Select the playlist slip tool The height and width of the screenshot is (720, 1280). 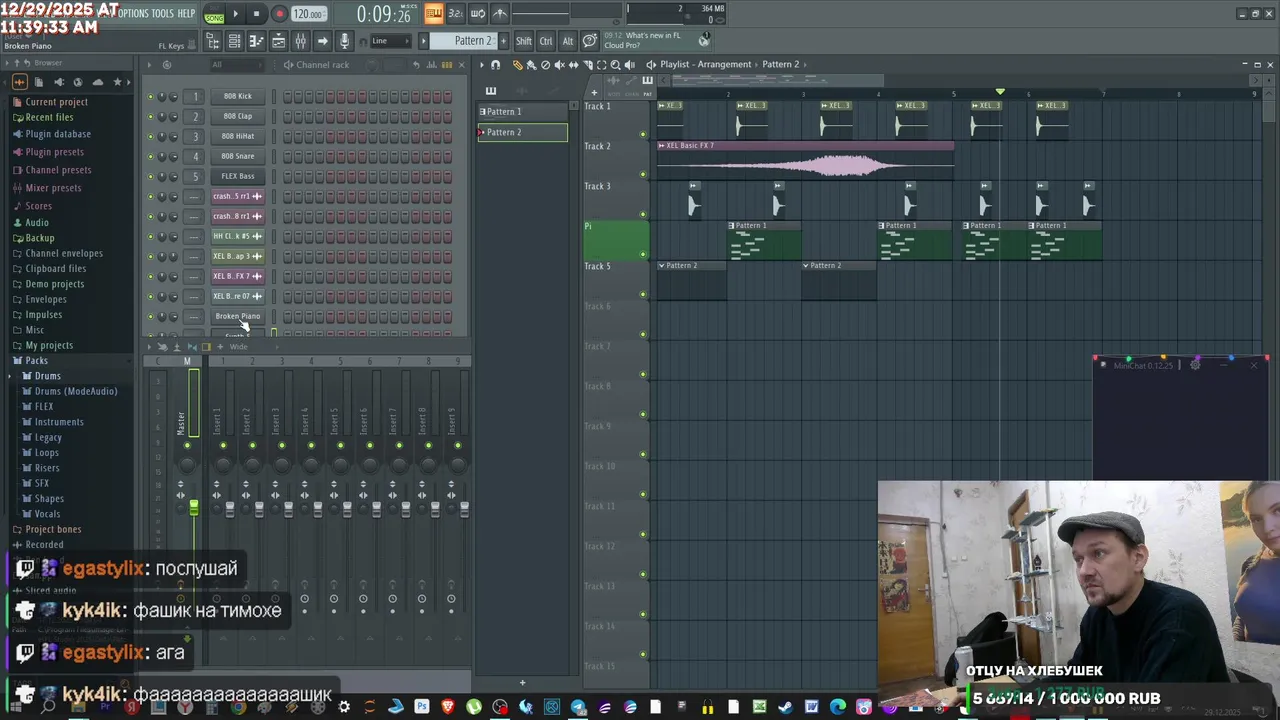click(573, 65)
